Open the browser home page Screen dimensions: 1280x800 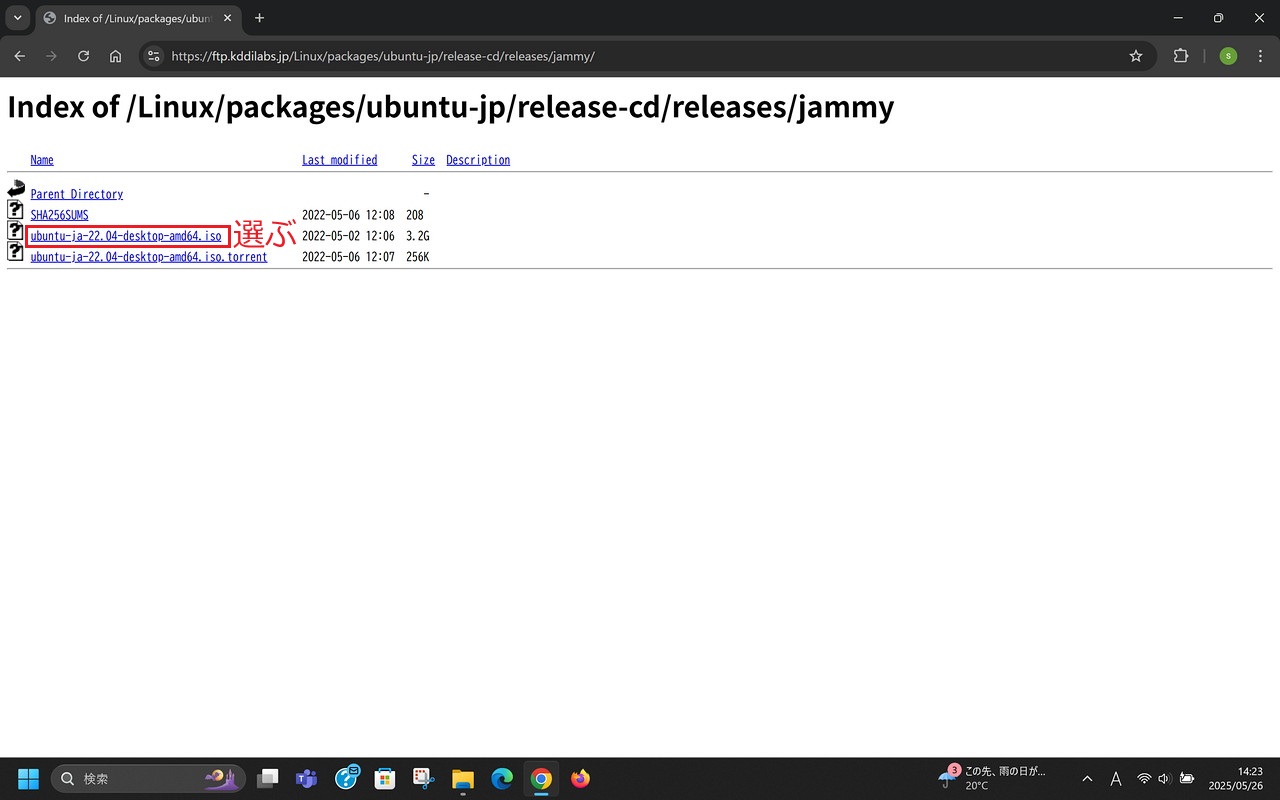coord(115,56)
